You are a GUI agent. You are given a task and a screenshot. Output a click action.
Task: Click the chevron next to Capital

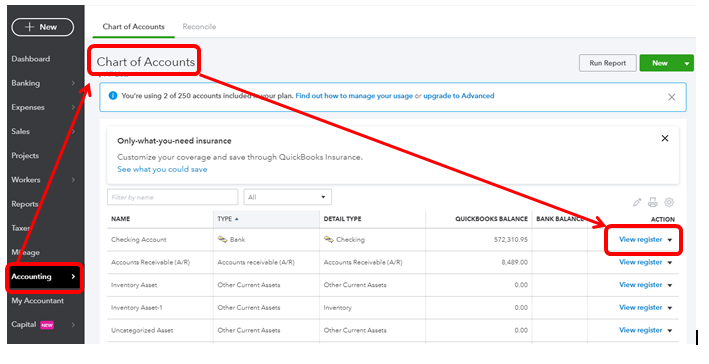pyautogui.click(x=73, y=325)
